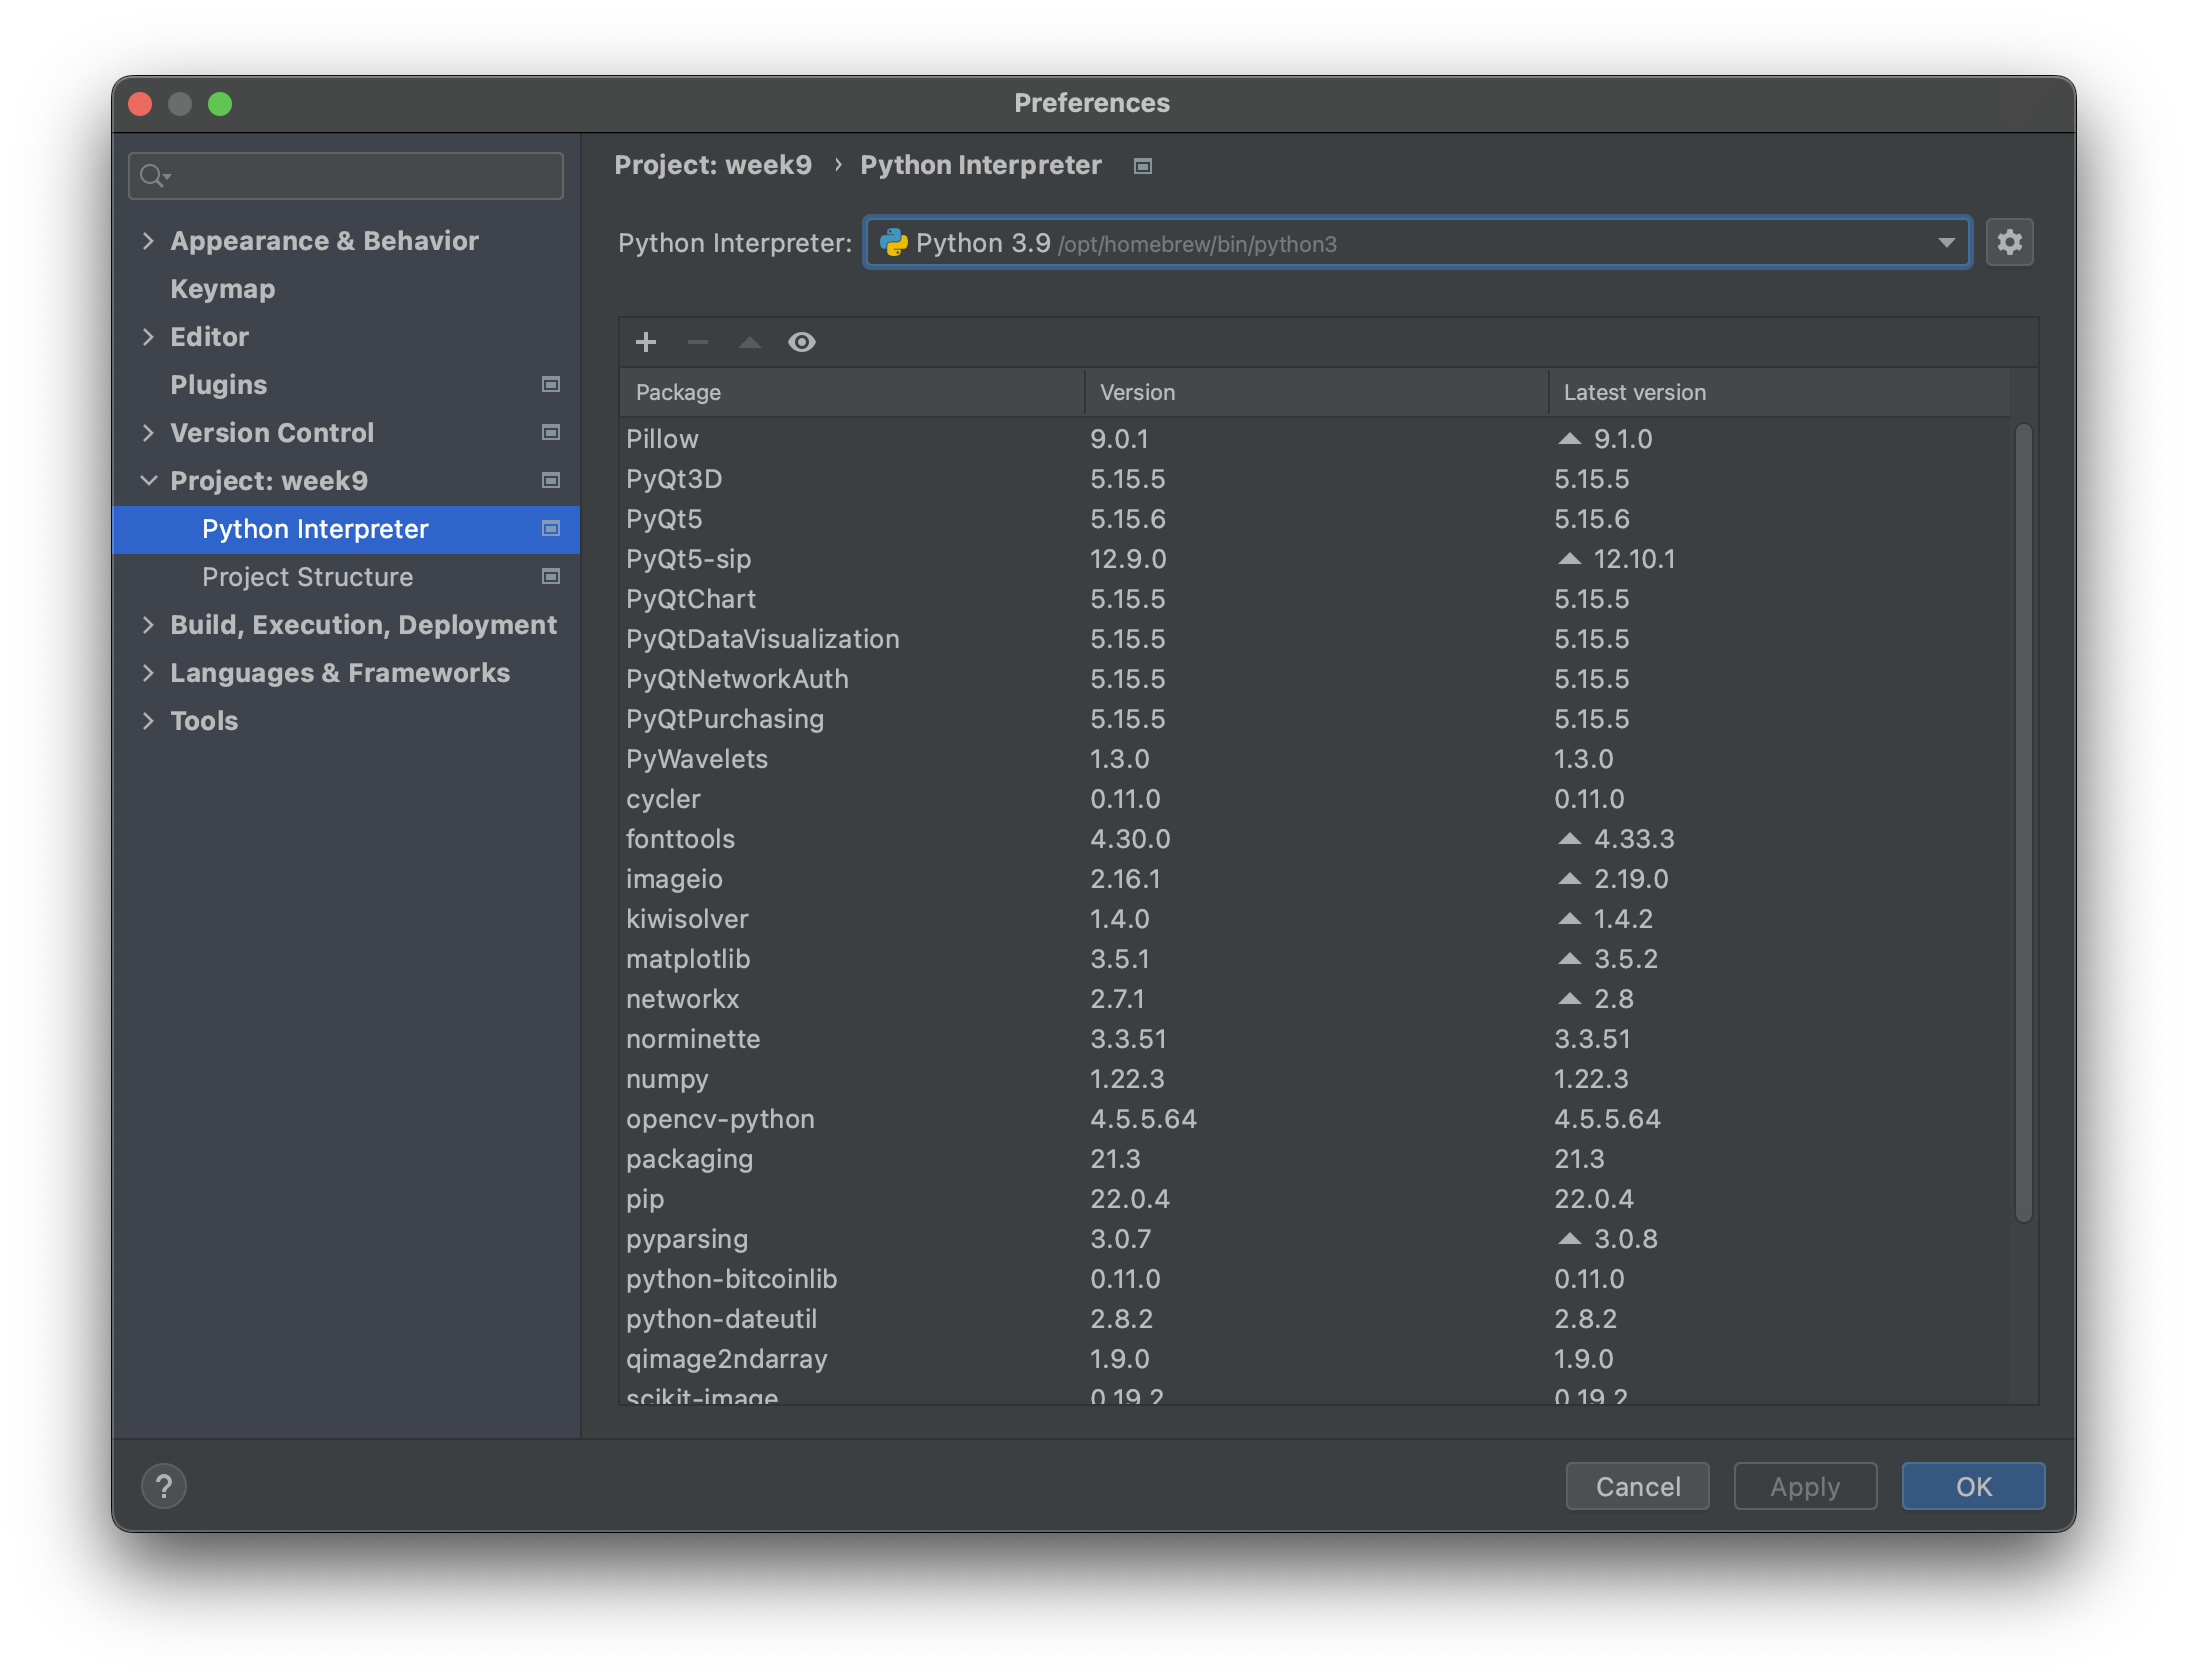This screenshot has width=2188, height=1680.
Task: Click the upgrade arrow next to imageio 2.19.0
Action: pyautogui.click(x=1569, y=878)
